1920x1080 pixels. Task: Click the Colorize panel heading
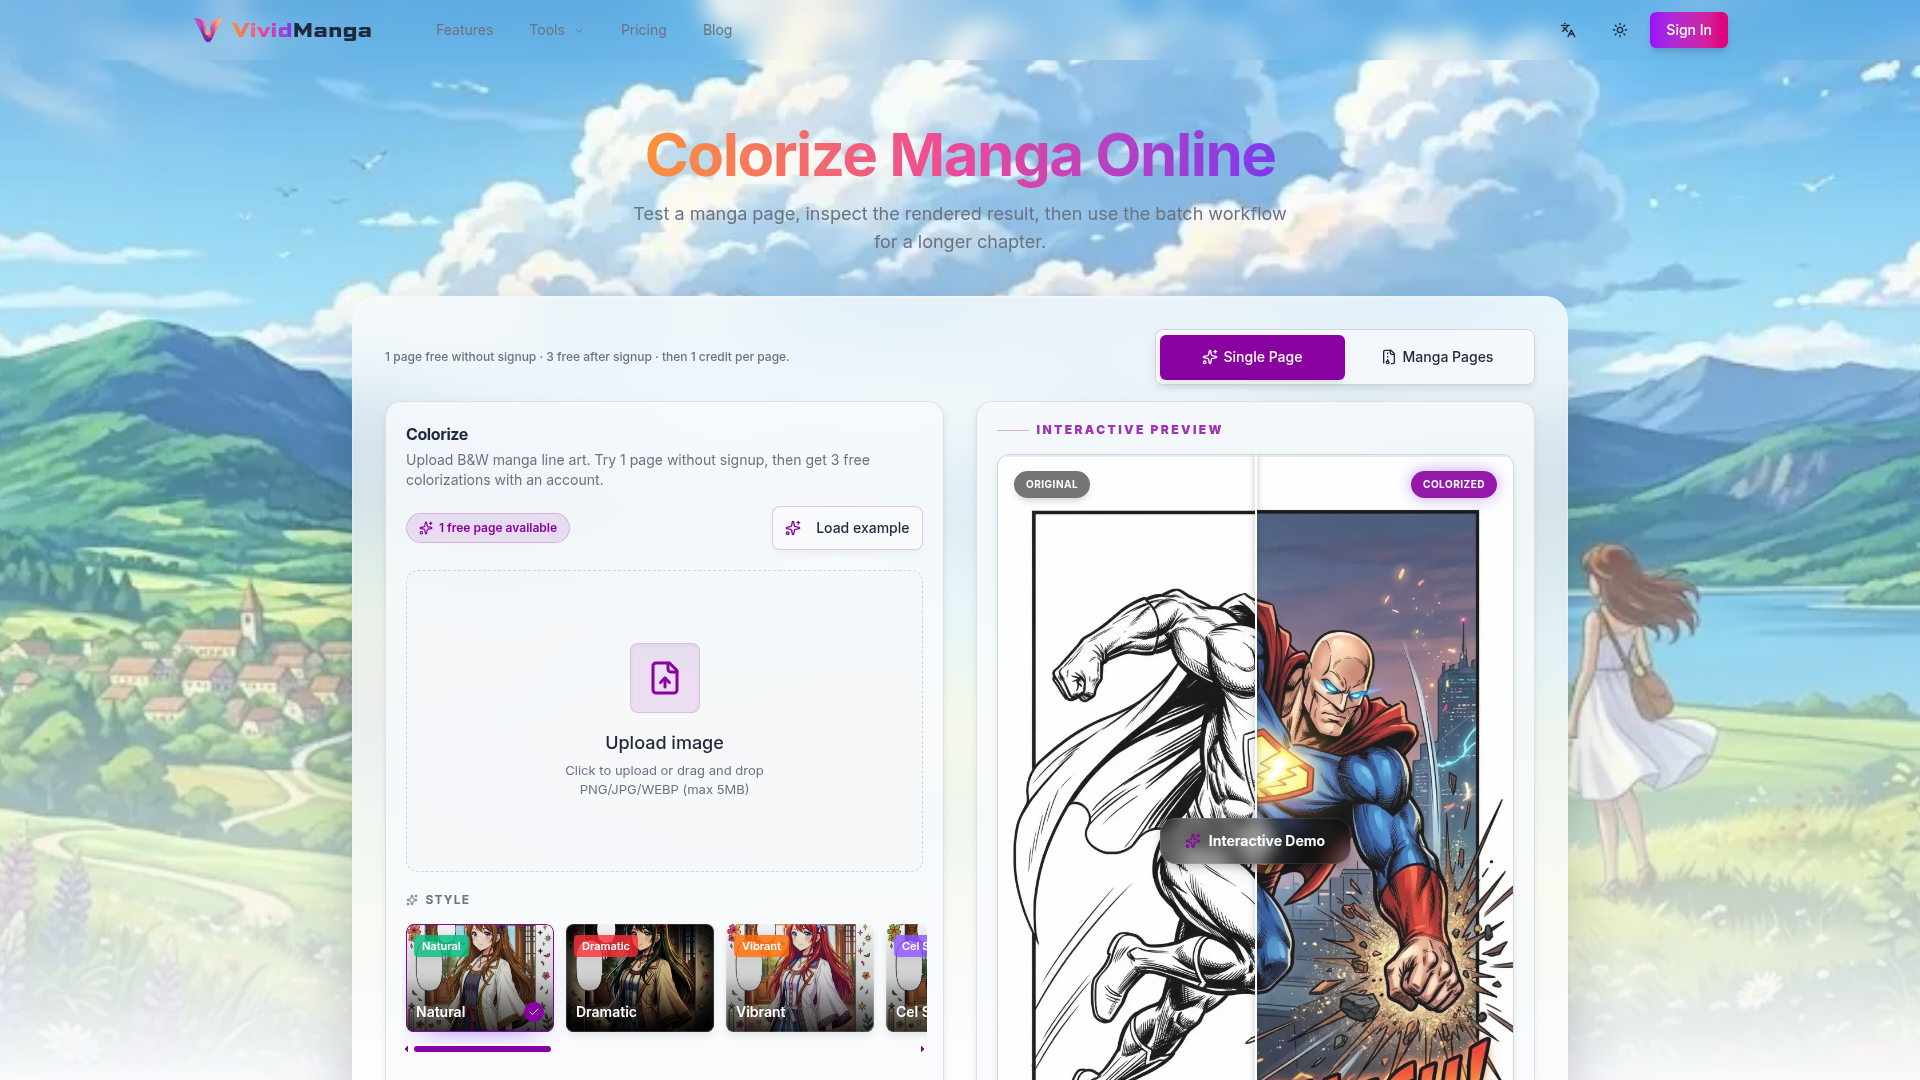pos(437,434)
